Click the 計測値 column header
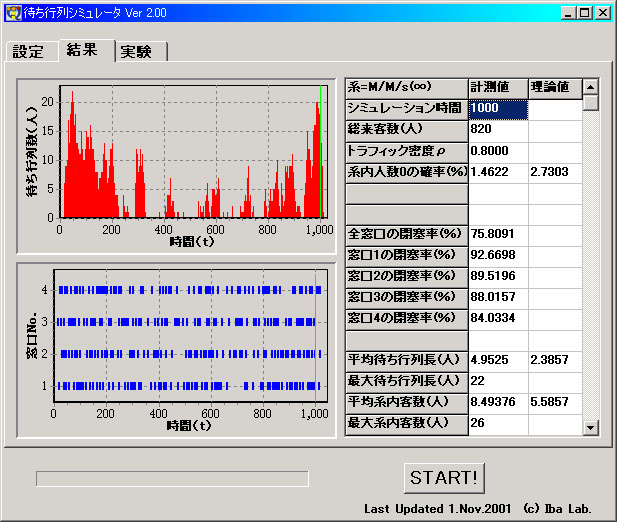 click(x=497, y=87)
